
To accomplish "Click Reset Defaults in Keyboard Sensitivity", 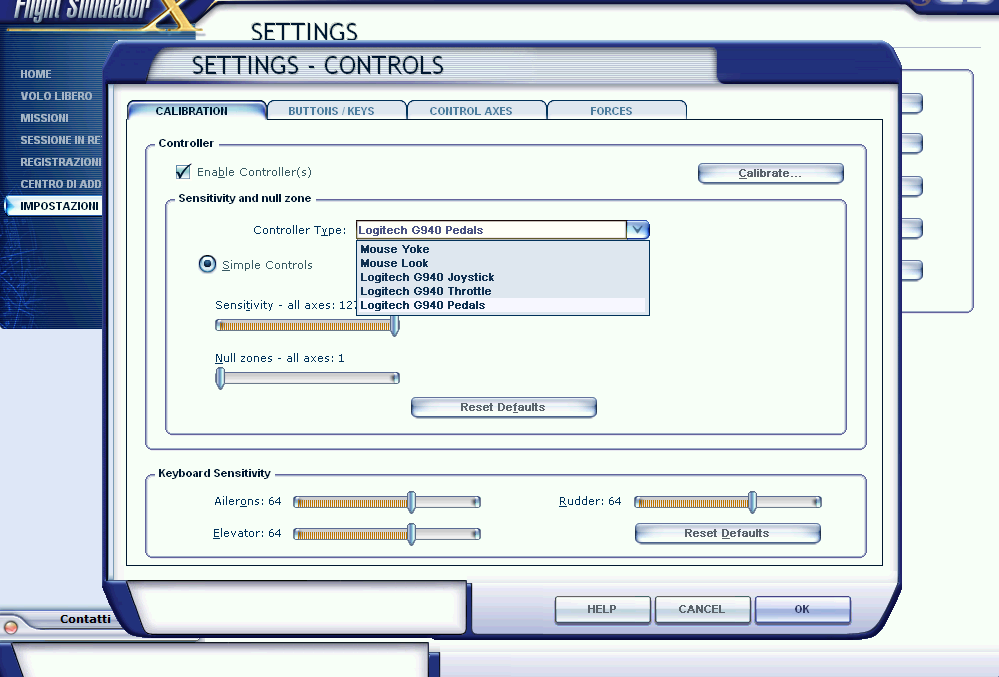I will (x=728, y=533).
